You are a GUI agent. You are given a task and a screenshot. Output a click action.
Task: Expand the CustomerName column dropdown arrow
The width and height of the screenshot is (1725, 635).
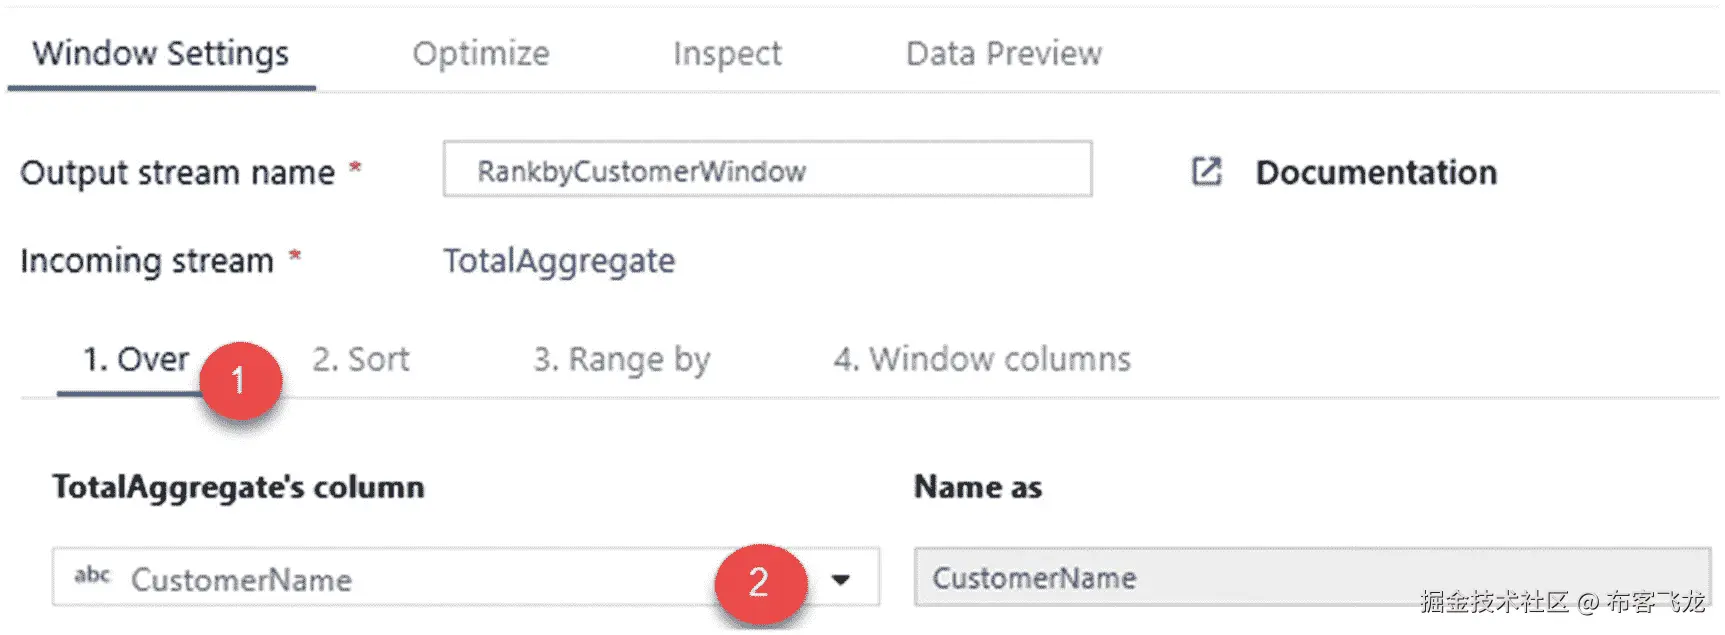(841, 579)
